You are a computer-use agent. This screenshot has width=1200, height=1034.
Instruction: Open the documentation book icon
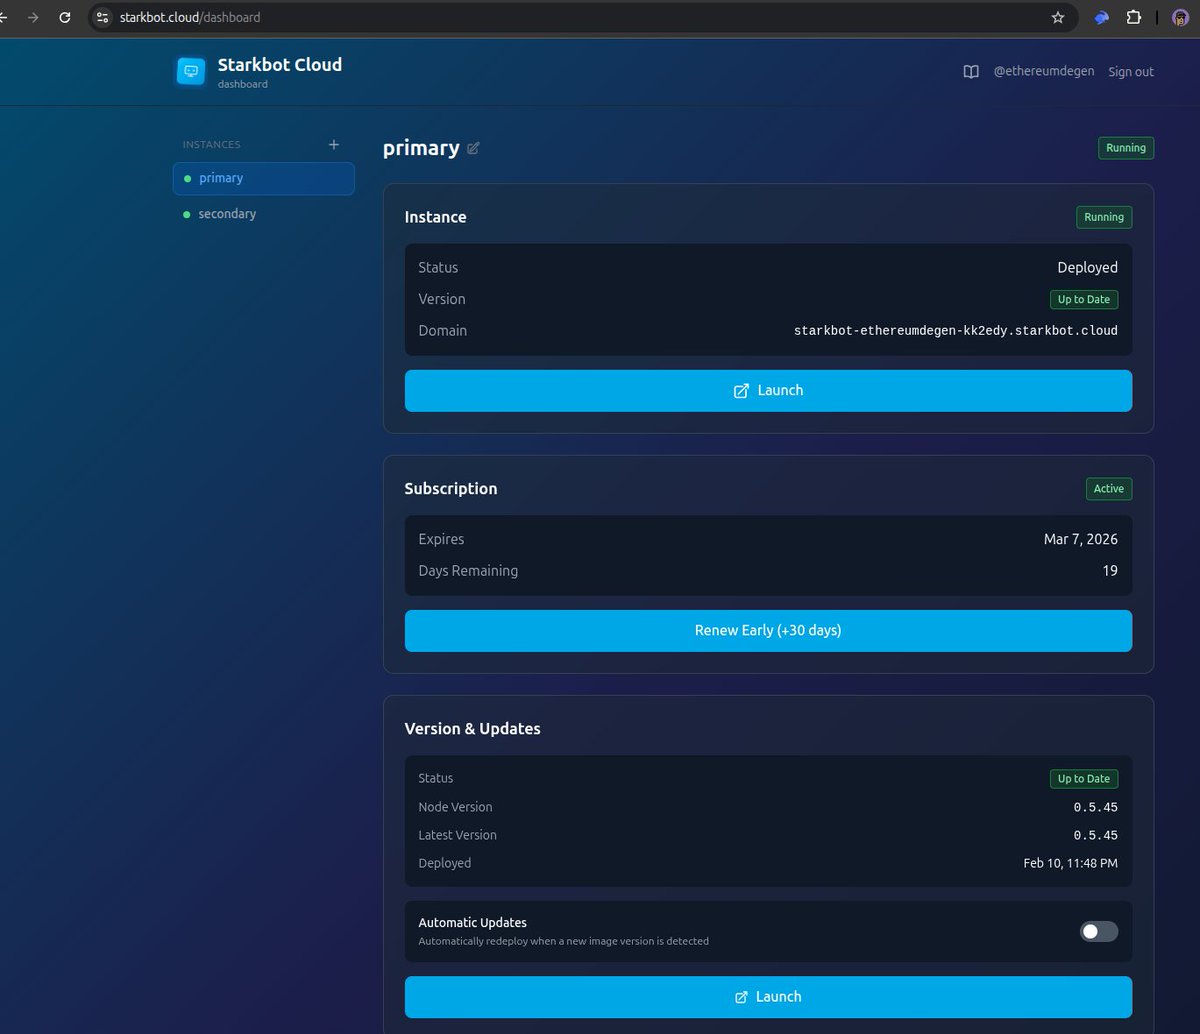point(971,72)
